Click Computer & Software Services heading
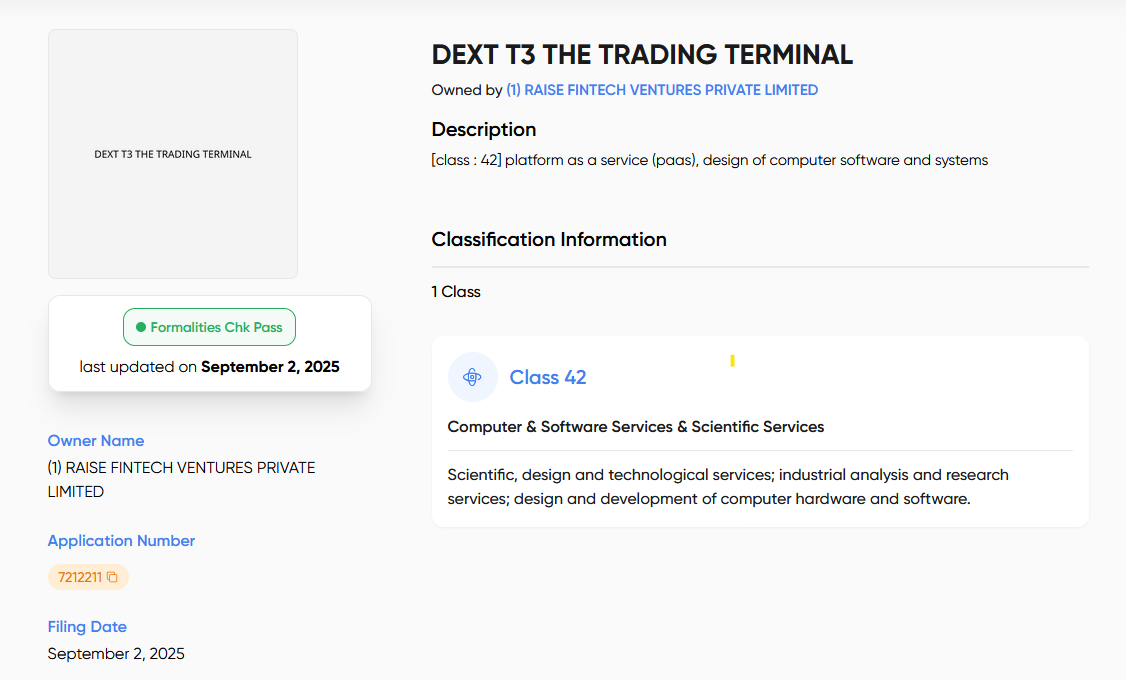The height and width of the screenshot is (680, 1126). (x=635, y=427)
